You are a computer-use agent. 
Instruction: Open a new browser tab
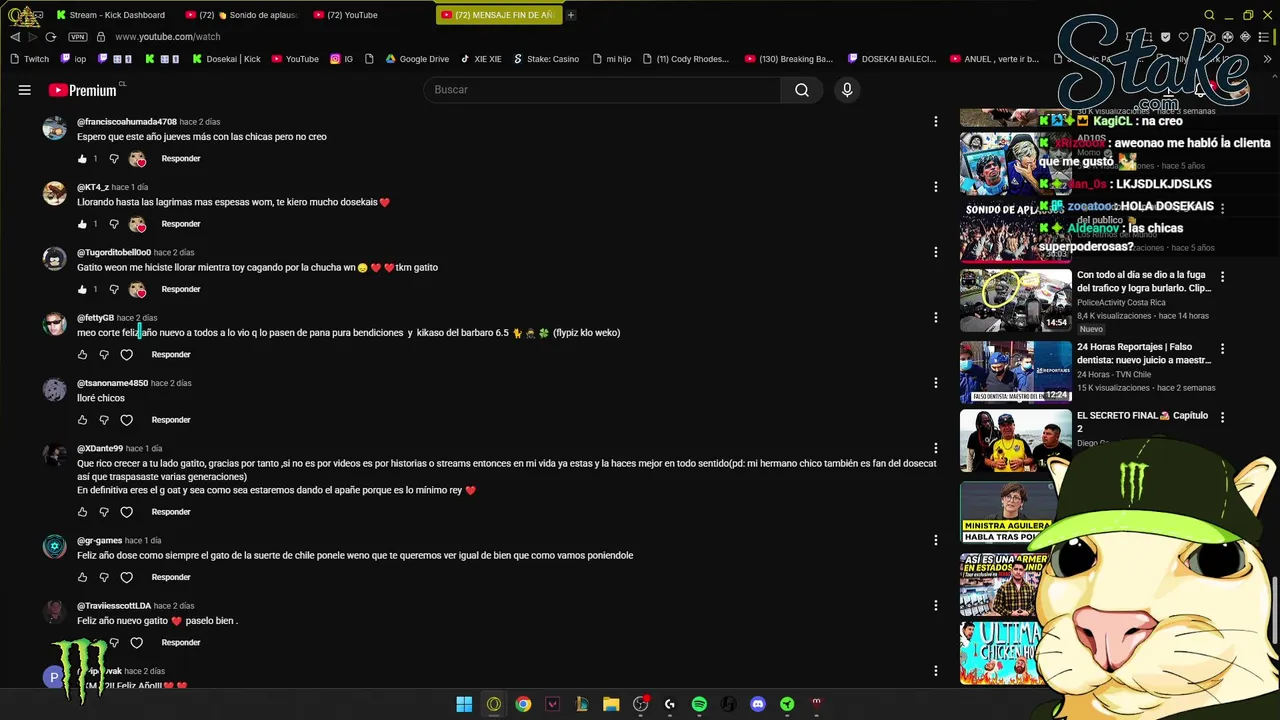coord(571,15)
